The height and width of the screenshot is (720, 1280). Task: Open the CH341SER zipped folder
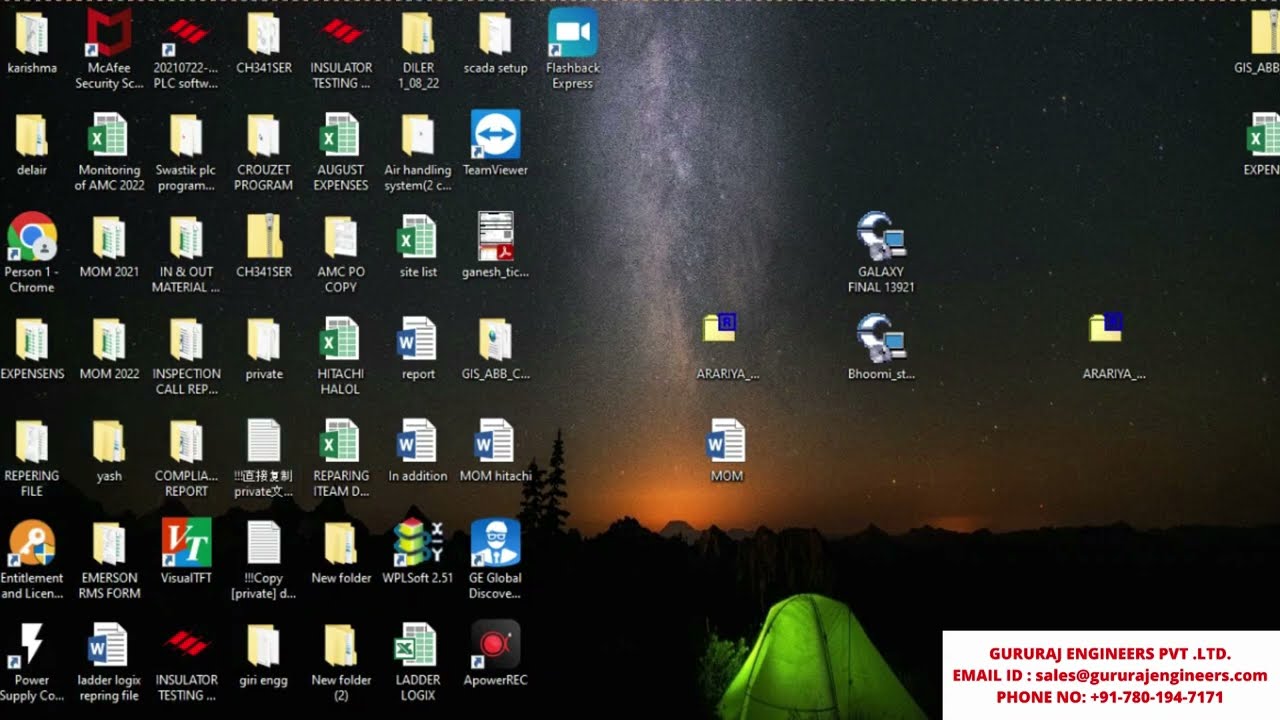click(264, 246)
